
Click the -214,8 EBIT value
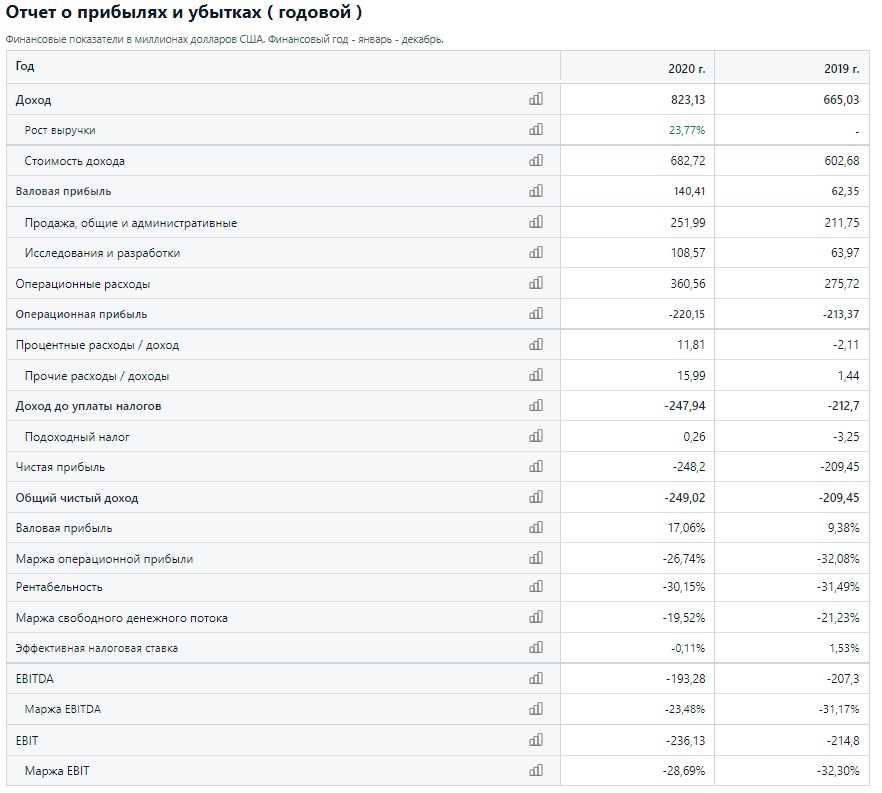click(x=843, y=741)
